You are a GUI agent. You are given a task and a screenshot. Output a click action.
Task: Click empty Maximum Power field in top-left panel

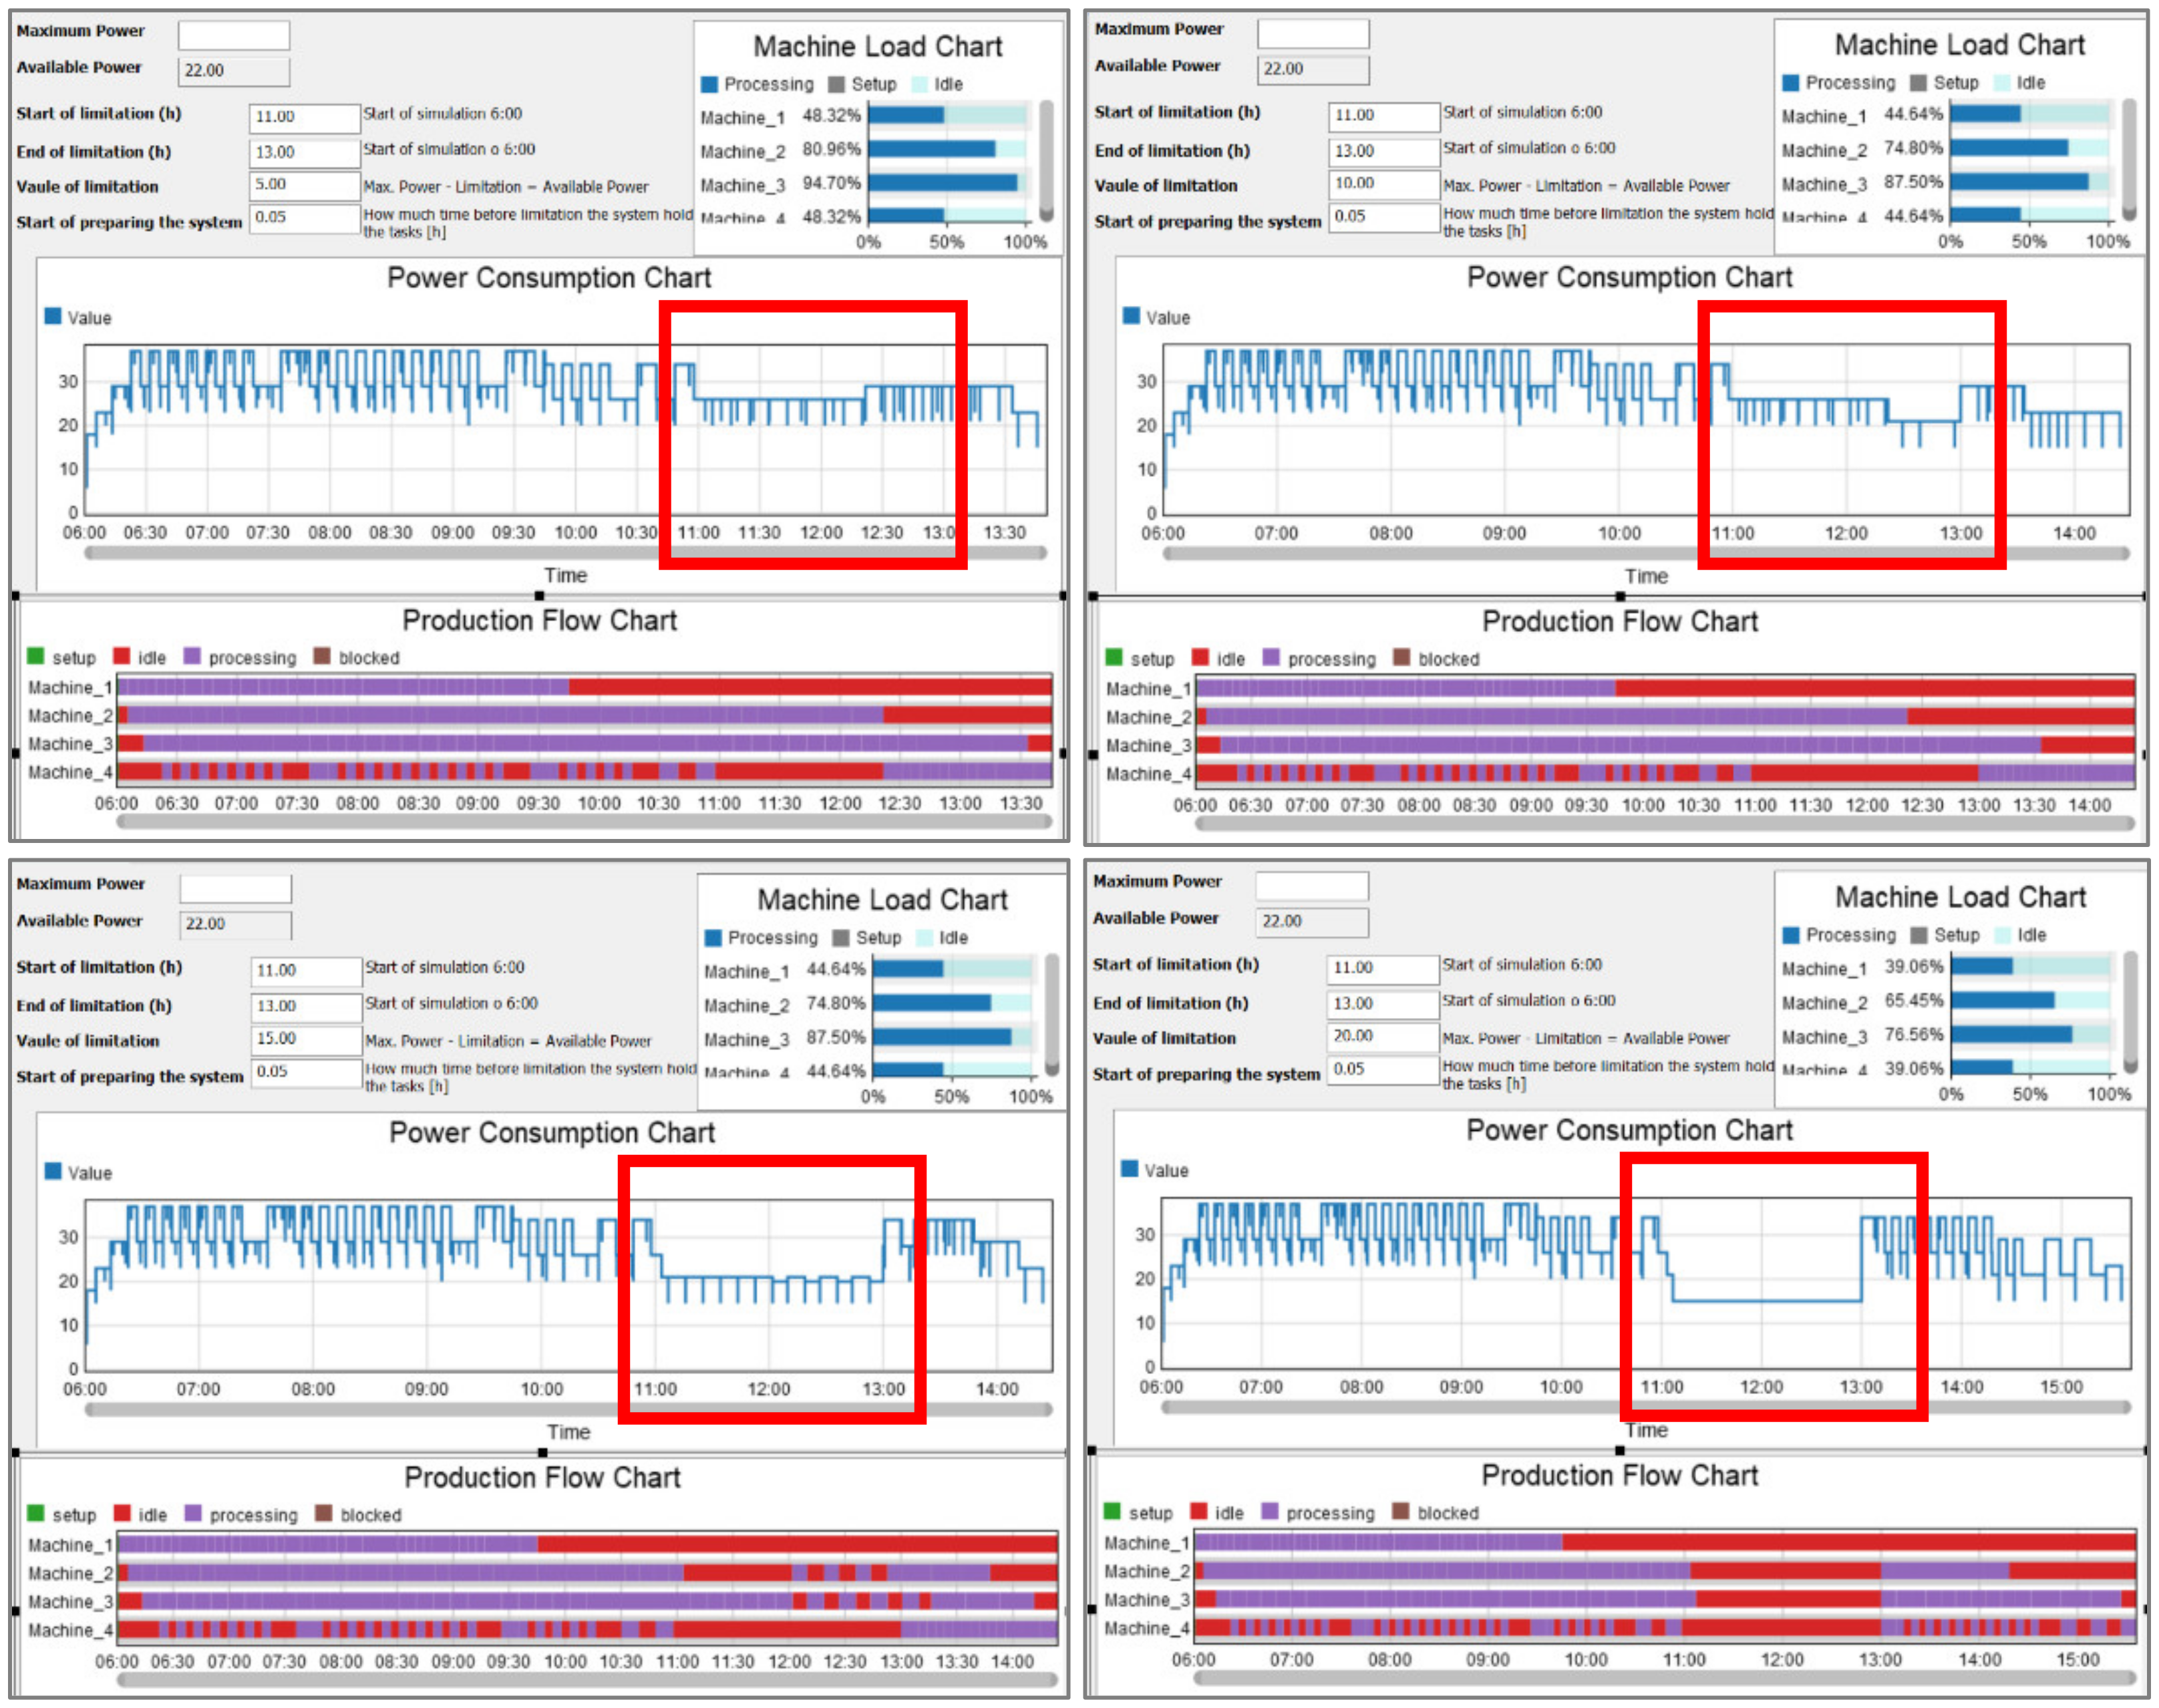pyautogui.click(x=234, y=35)
